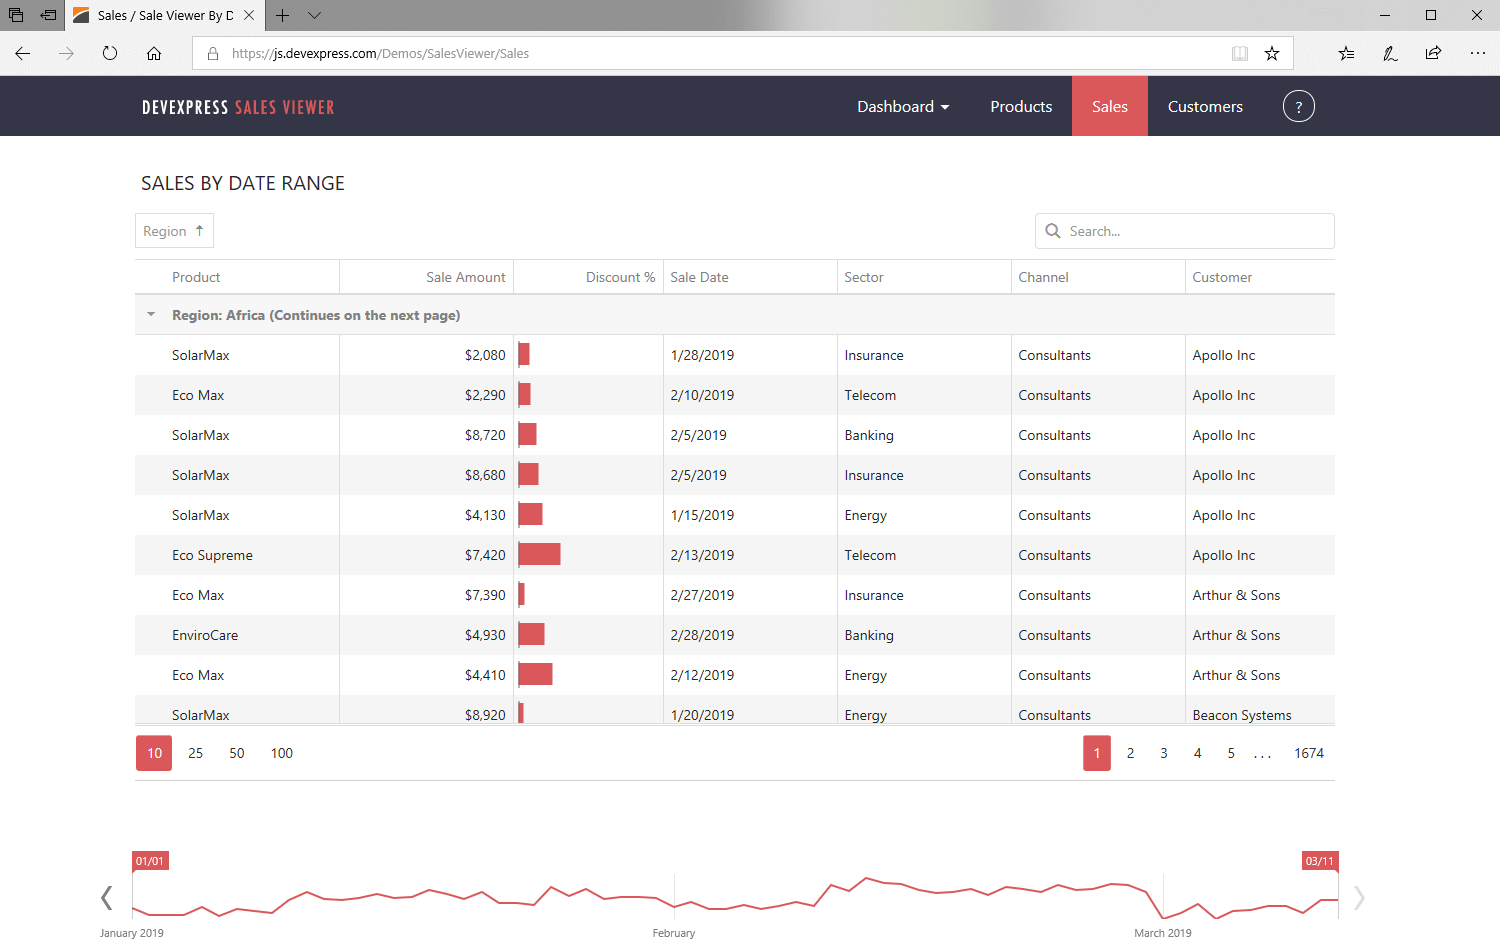Collapse the Region: Africa group

click(150, 314)
